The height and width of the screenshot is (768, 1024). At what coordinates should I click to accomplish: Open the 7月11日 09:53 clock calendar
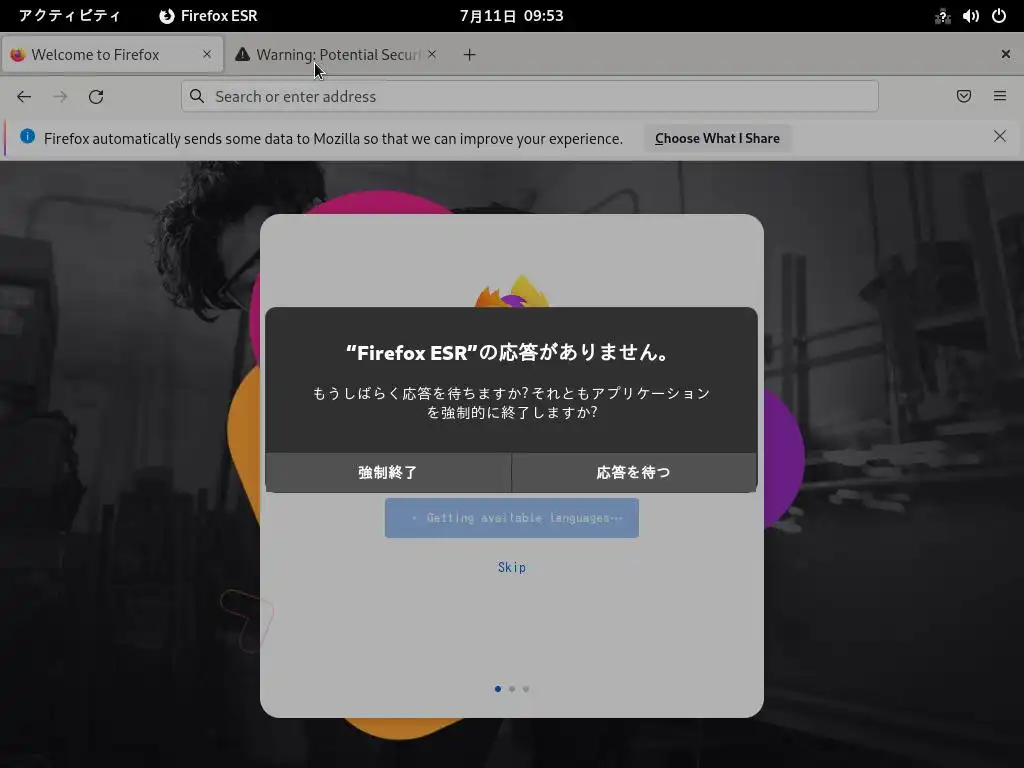(511, 16)
